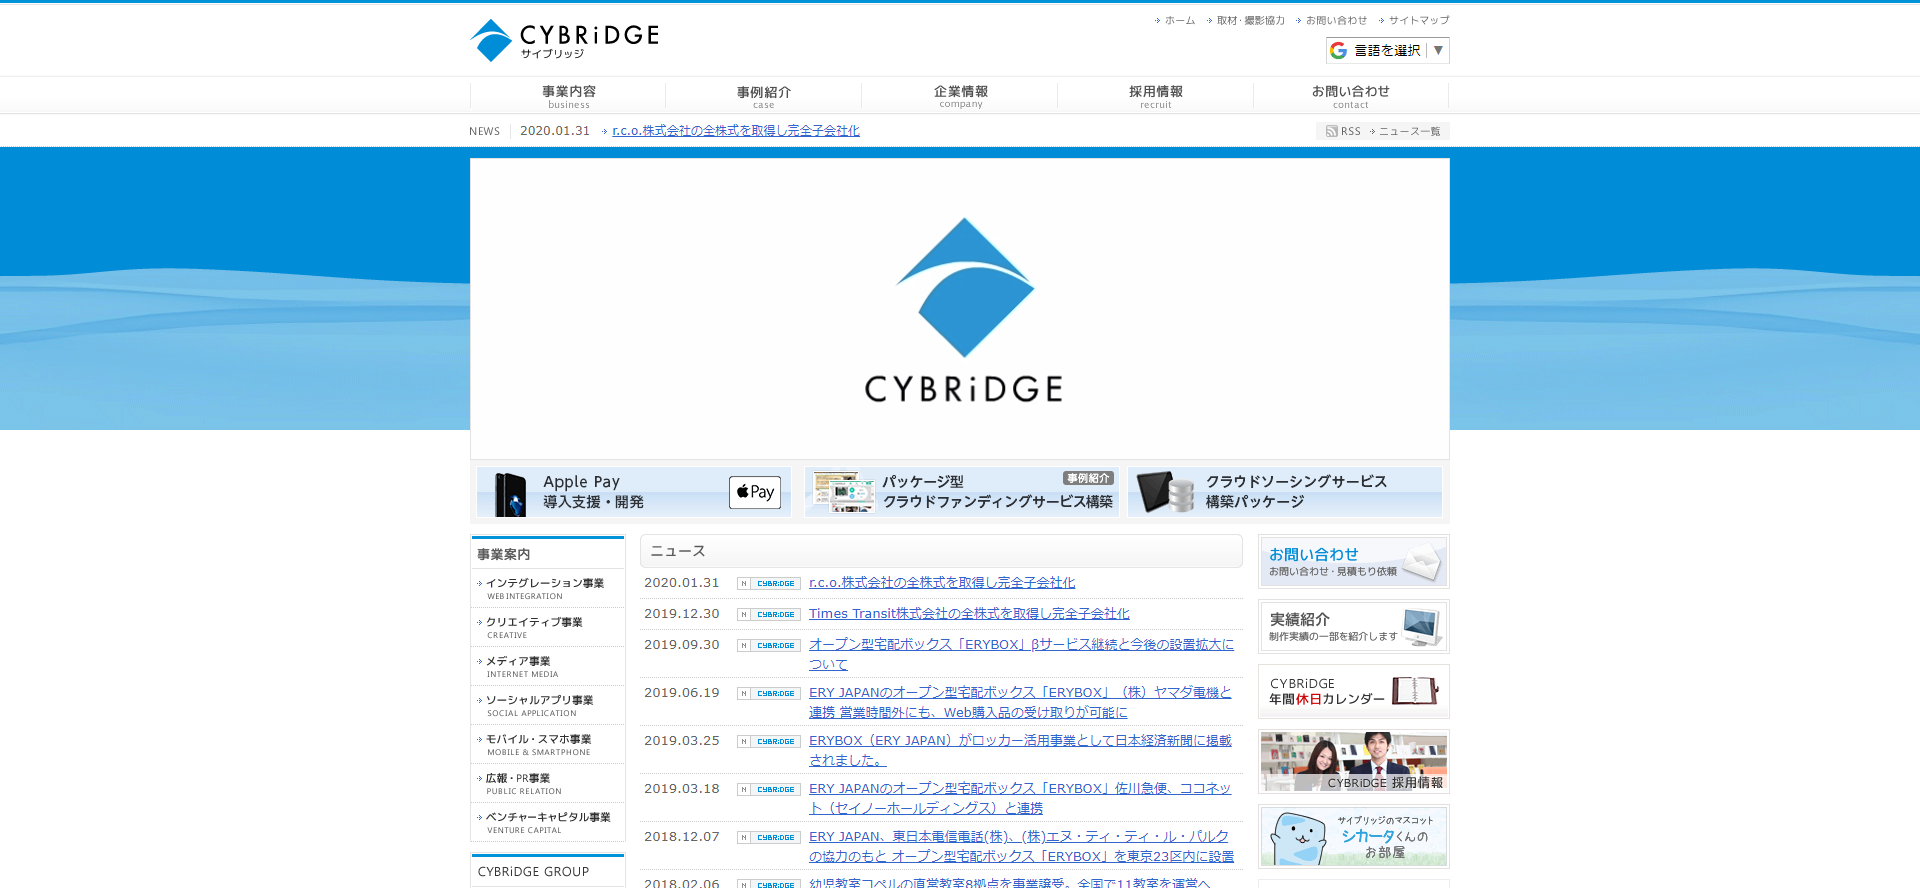Open 採用情報 recruit menu
The image size is (1920, 888).
click(1155, 96)
